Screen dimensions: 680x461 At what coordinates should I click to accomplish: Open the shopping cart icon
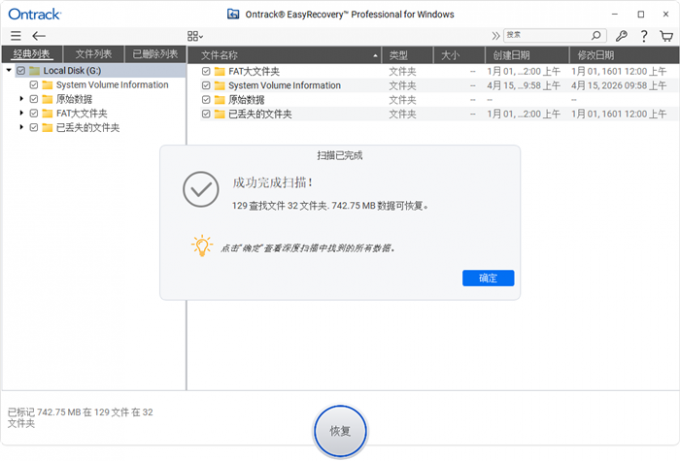point(666,36)
